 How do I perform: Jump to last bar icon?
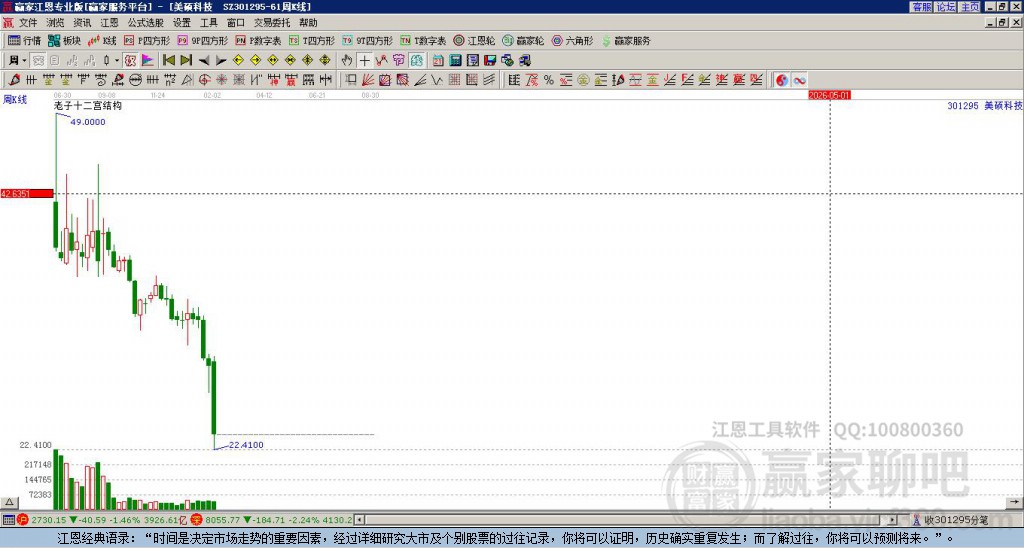(186, 61)
